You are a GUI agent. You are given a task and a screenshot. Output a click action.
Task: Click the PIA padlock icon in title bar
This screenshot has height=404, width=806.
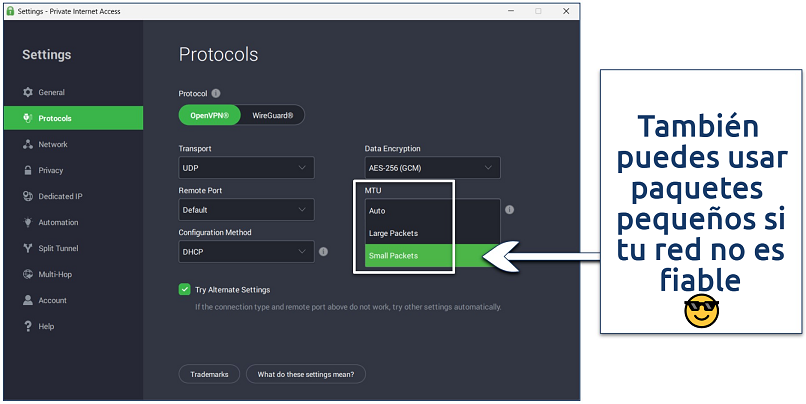(10, 11)
